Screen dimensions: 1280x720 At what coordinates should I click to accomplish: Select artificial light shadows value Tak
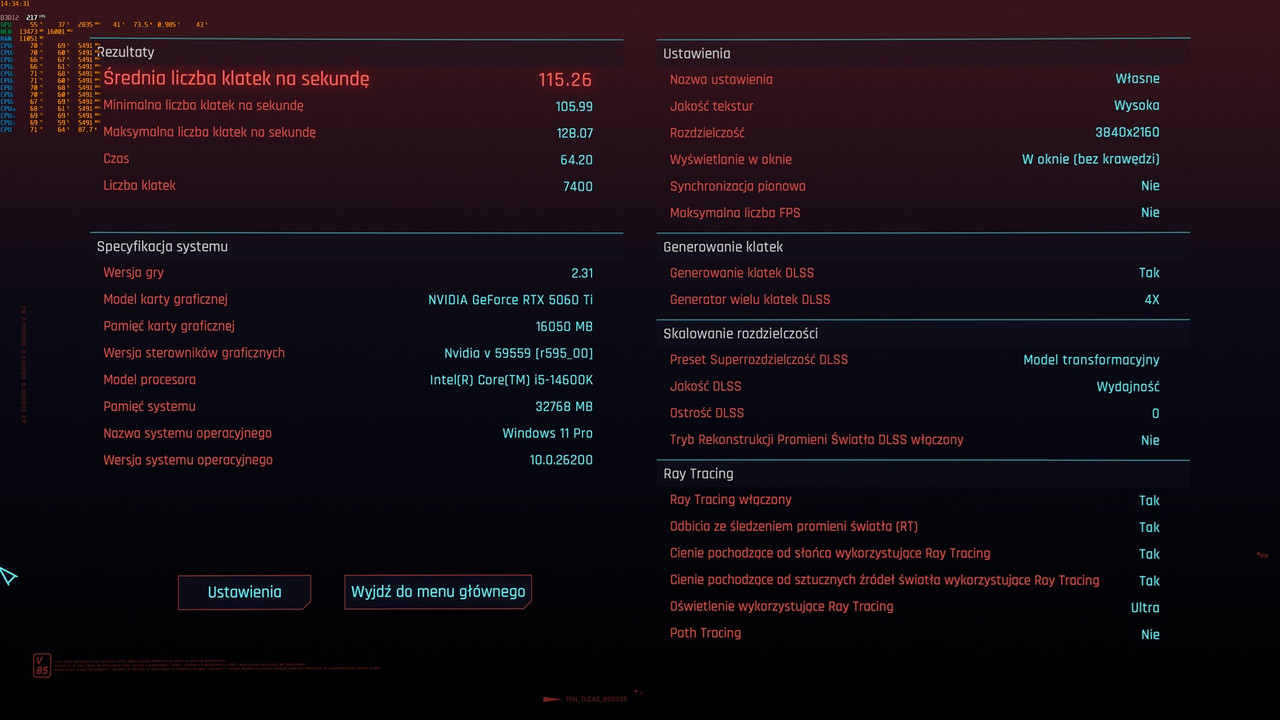click(x=1149, y=582)
